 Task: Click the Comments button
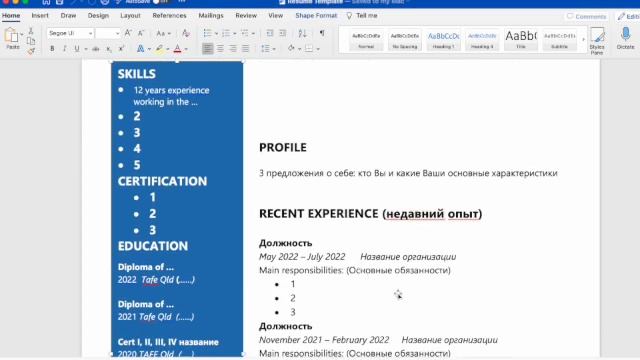pos(587,16)
